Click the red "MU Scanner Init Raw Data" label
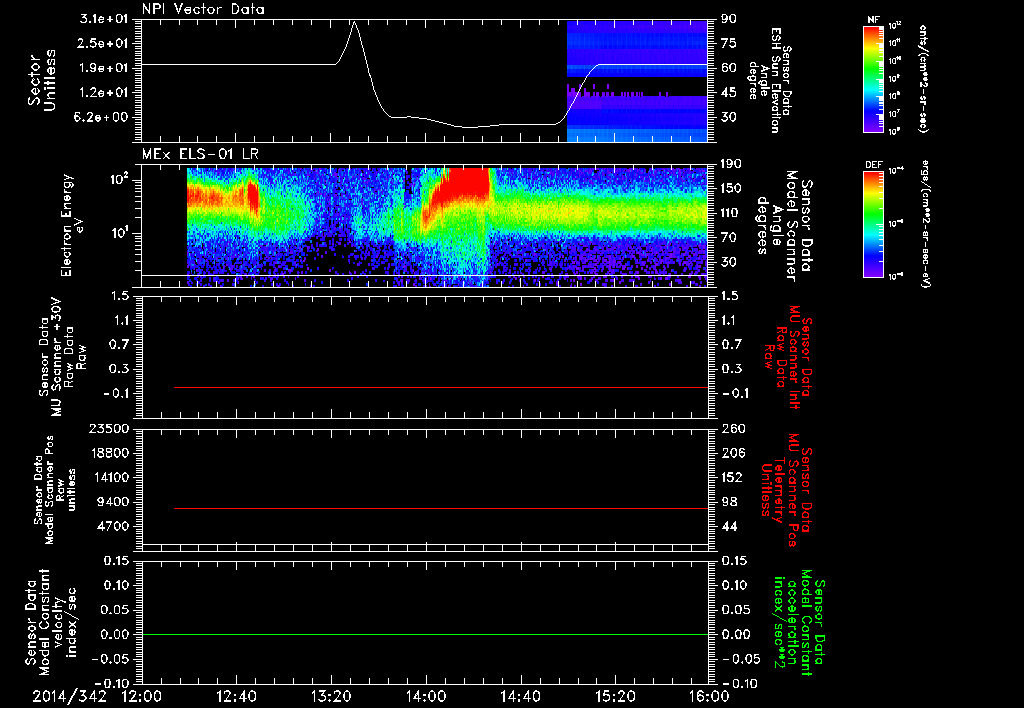 pos(788,358)
